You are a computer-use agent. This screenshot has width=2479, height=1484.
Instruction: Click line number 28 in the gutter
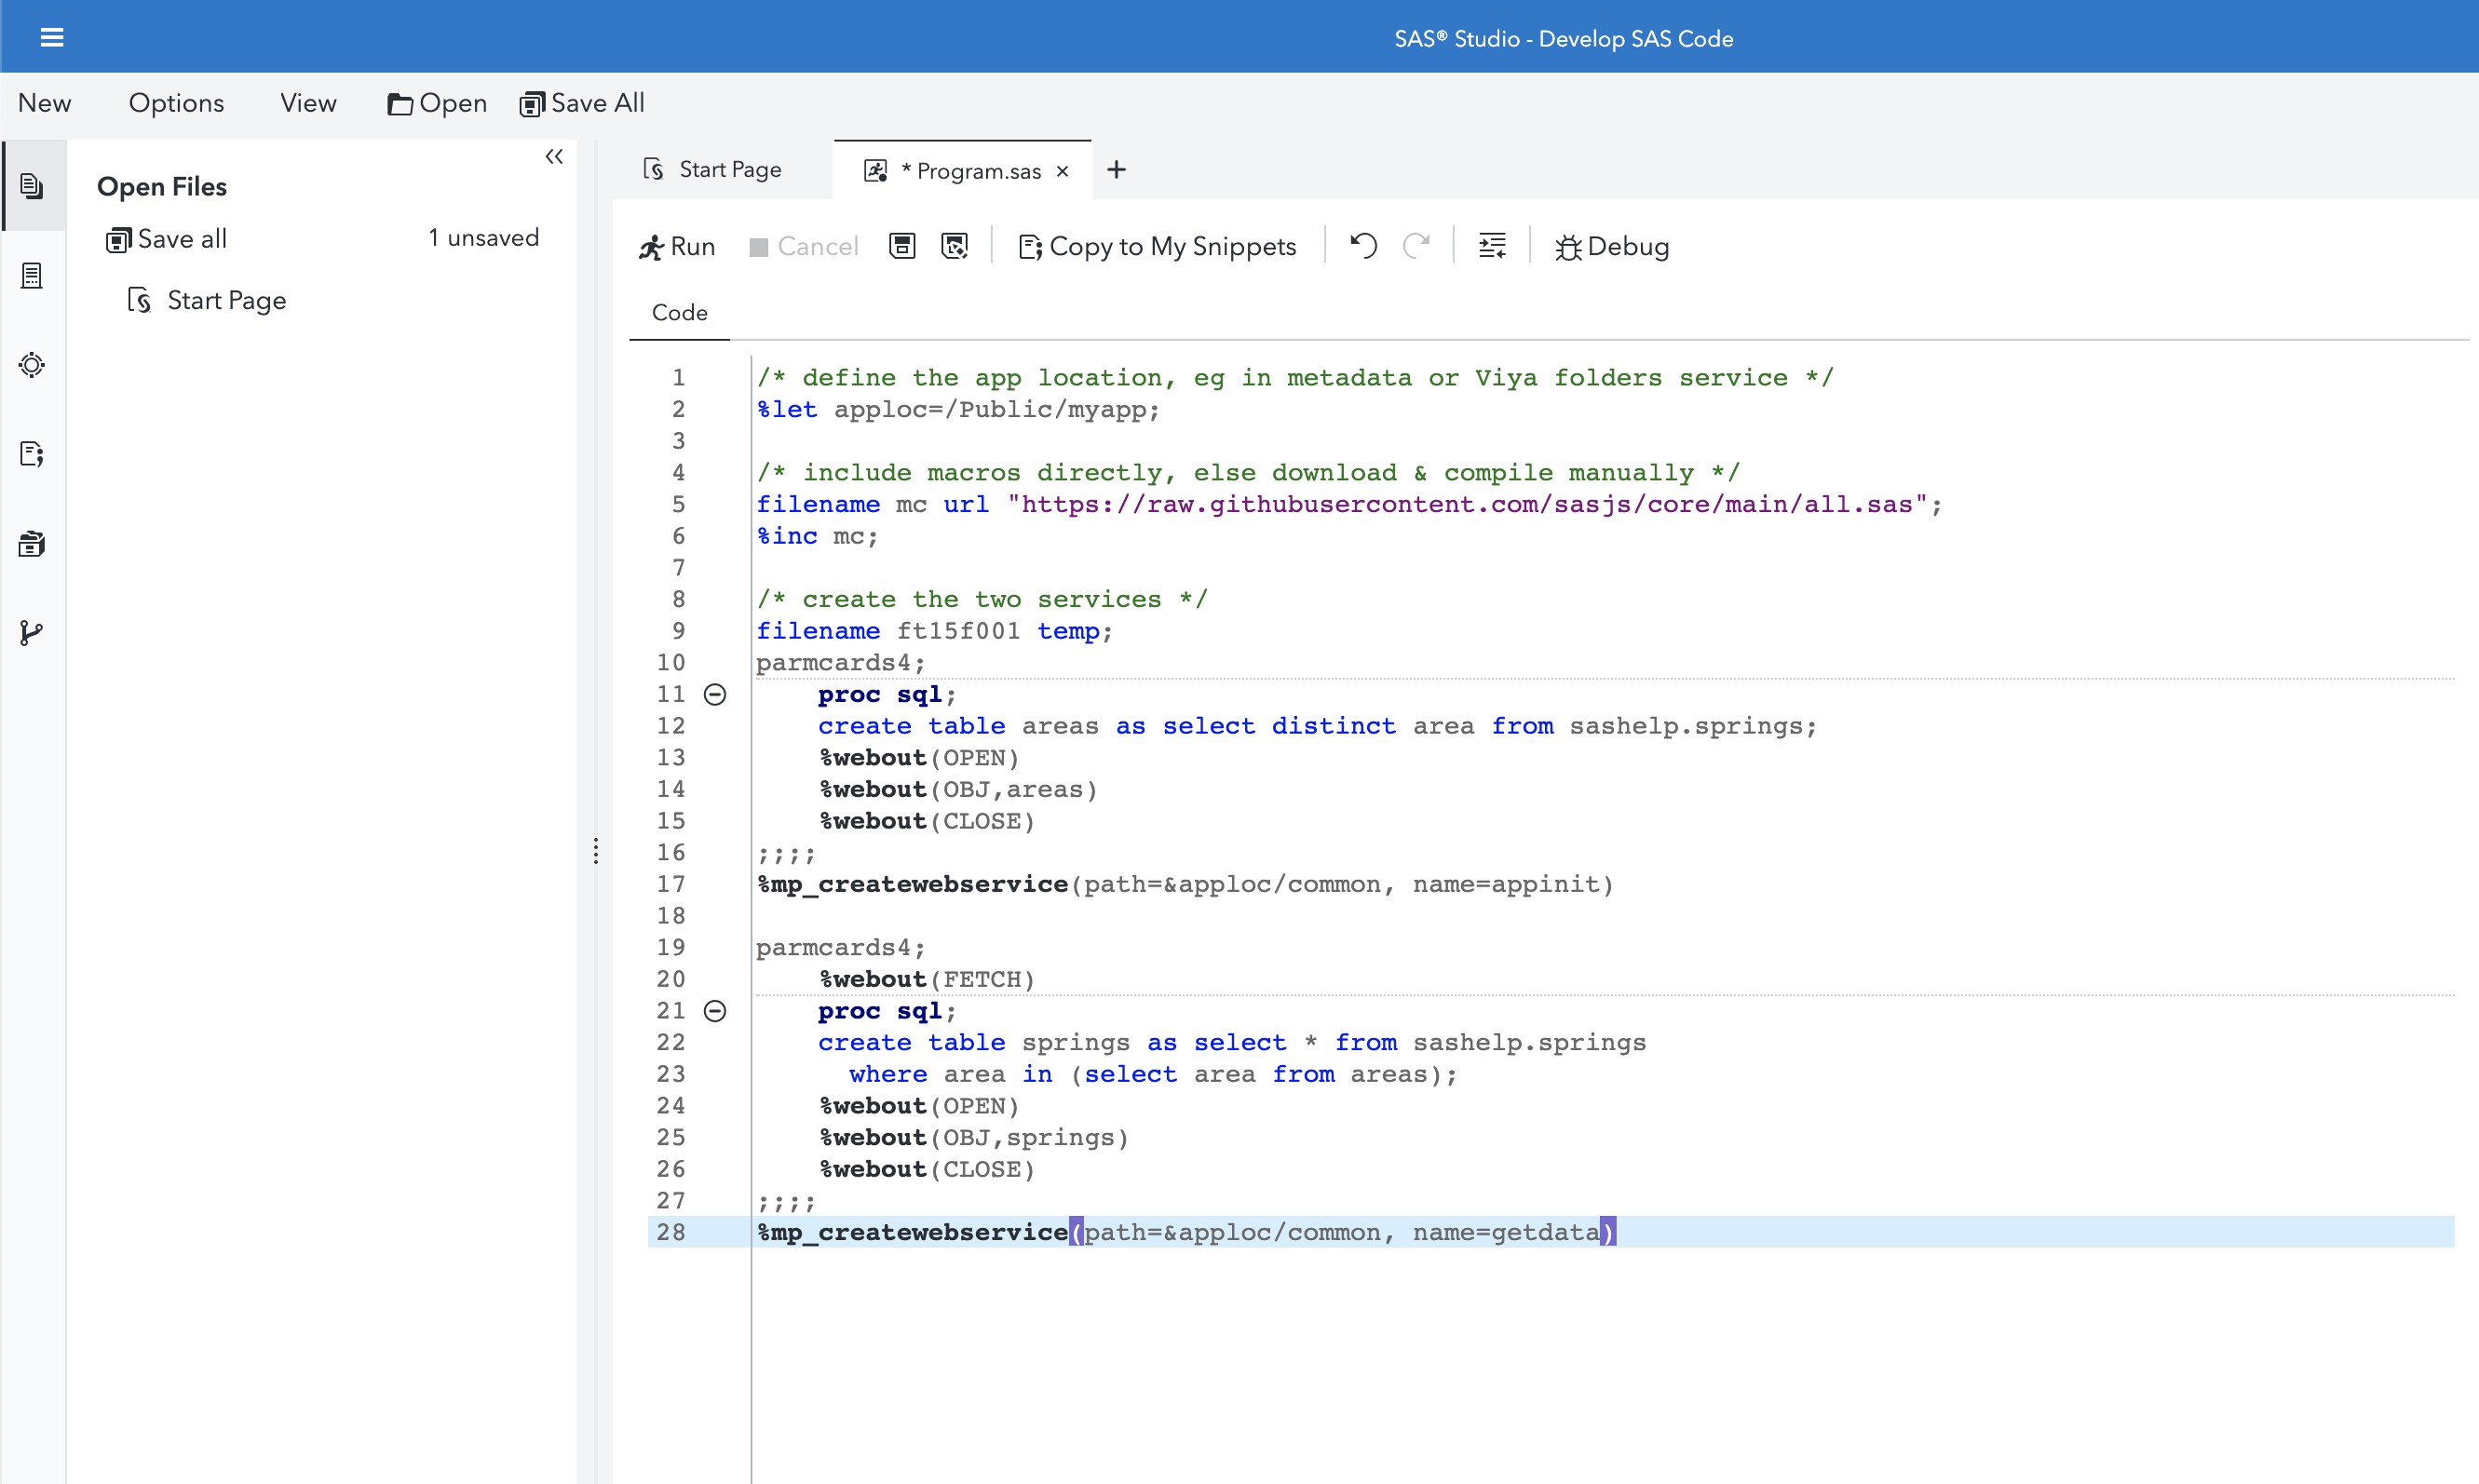[671, 1232]
